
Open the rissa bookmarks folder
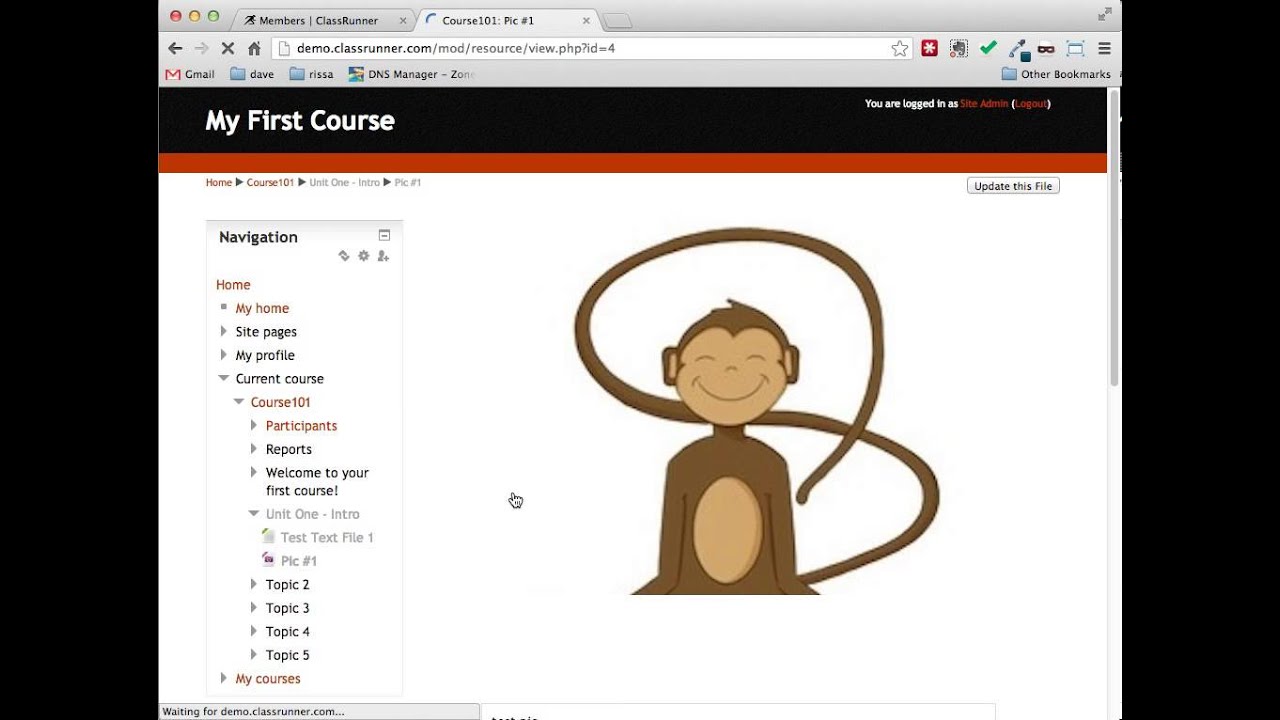[312, 74]
